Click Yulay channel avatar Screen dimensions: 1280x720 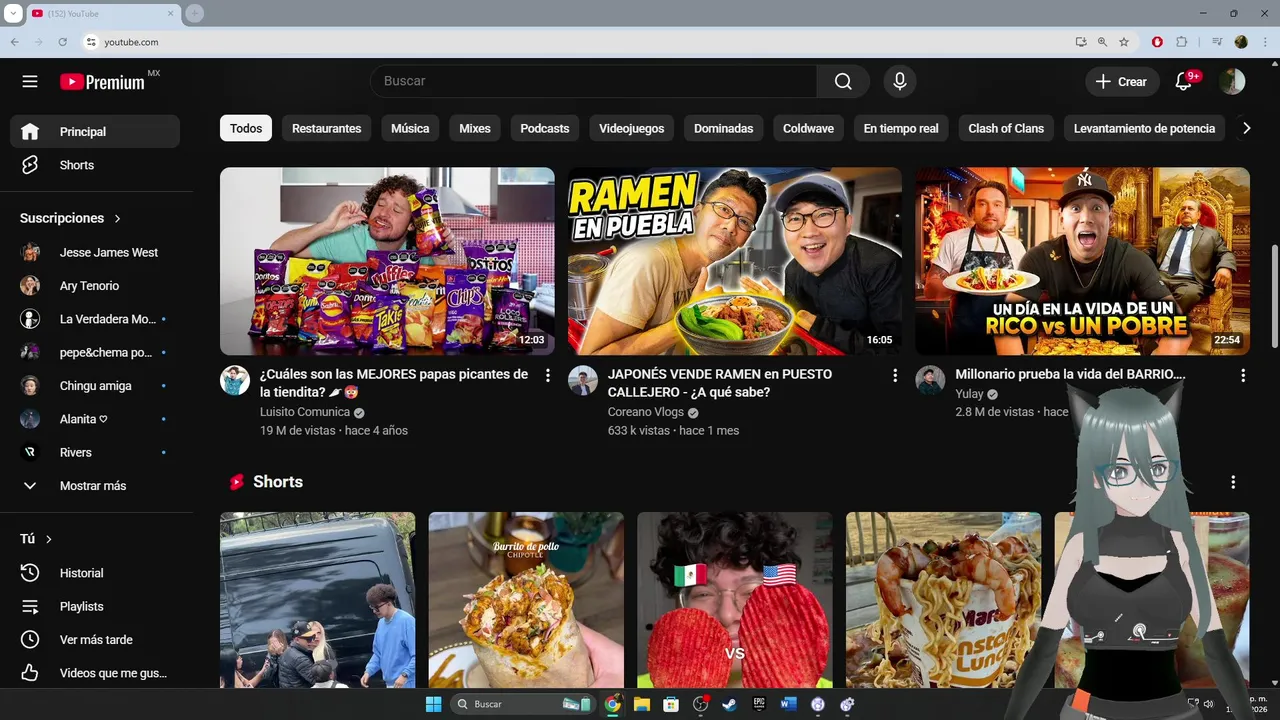click(930, 380)
